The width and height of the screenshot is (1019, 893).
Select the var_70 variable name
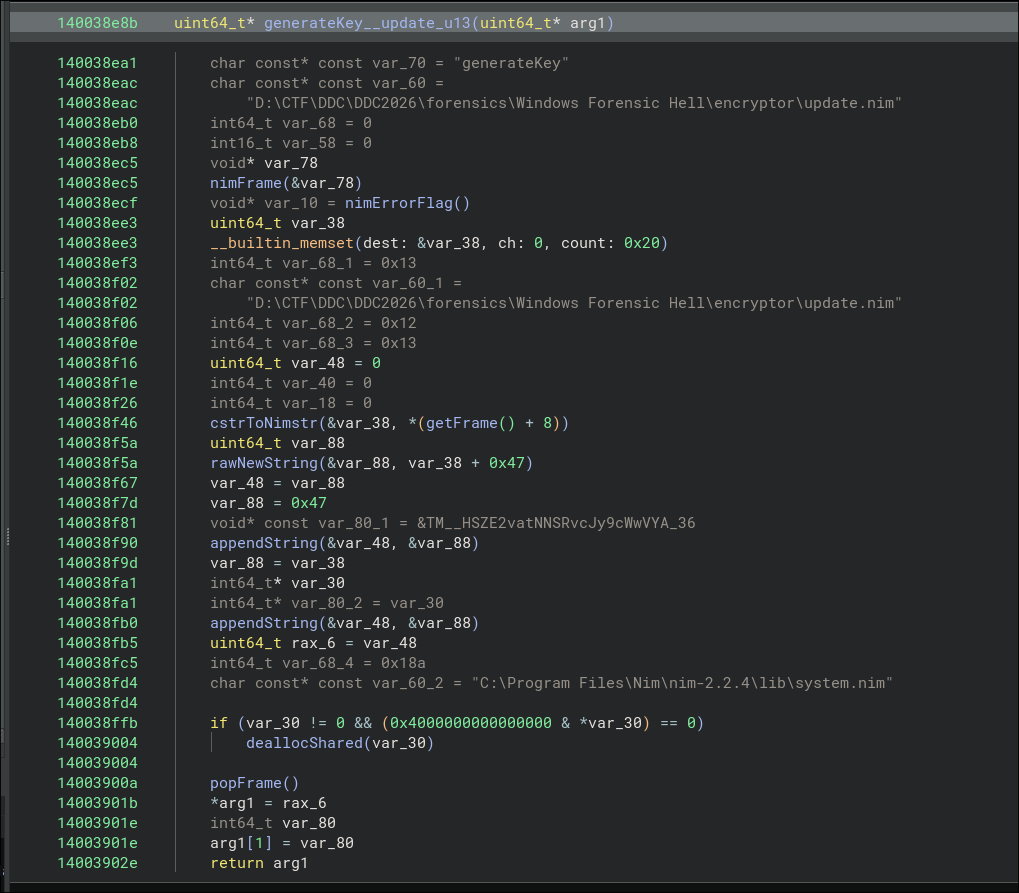point(399,63)
